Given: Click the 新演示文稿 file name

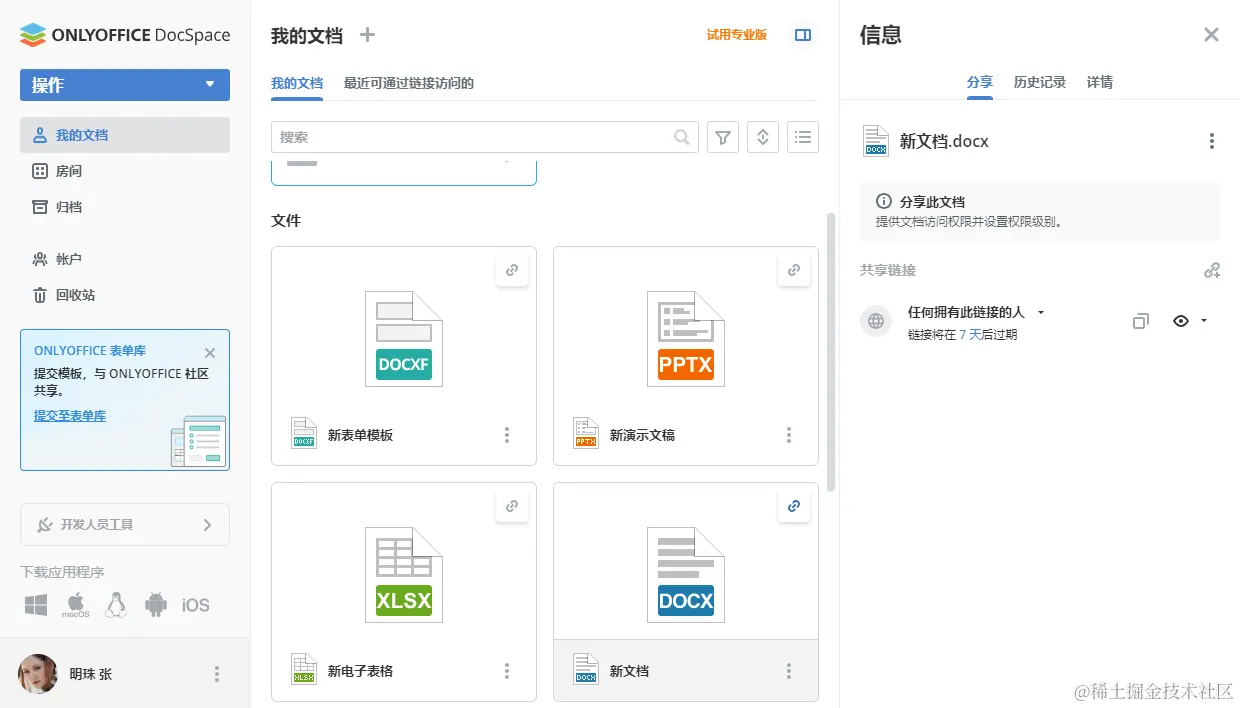Looking at the screenshot, I should (642, 435).
